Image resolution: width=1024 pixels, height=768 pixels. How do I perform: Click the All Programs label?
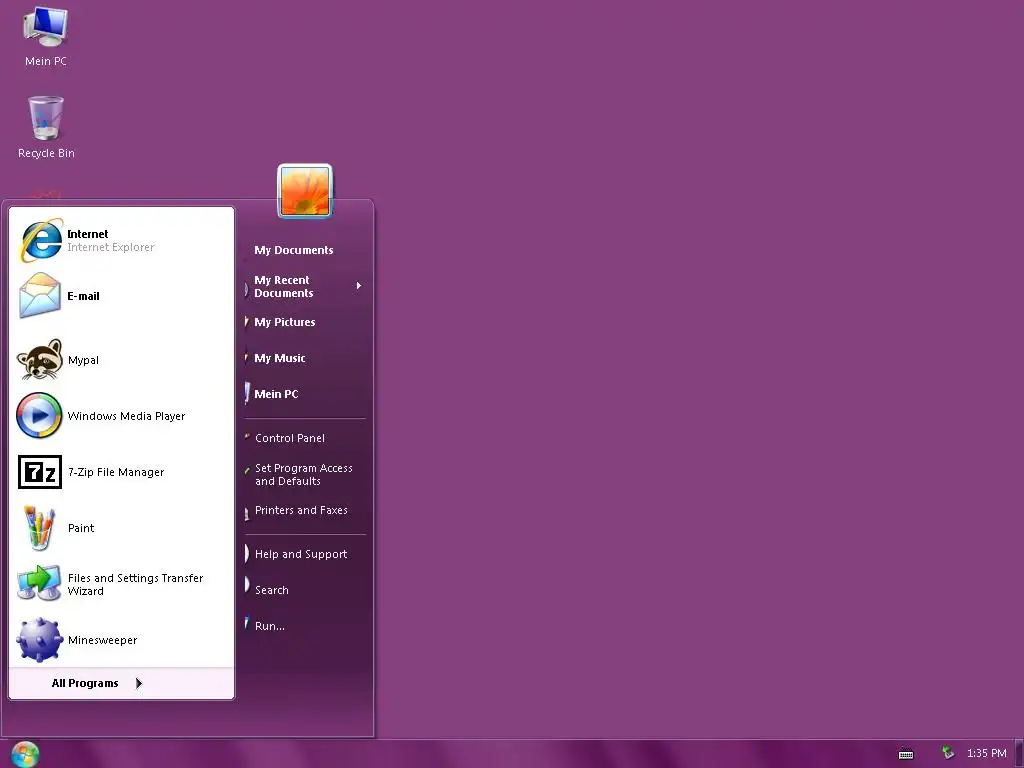[x=85, y=683]
